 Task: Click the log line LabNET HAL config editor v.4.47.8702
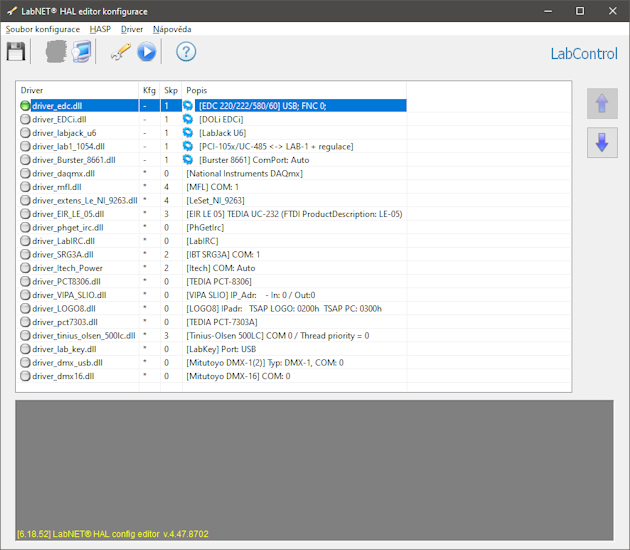[113, 534]
